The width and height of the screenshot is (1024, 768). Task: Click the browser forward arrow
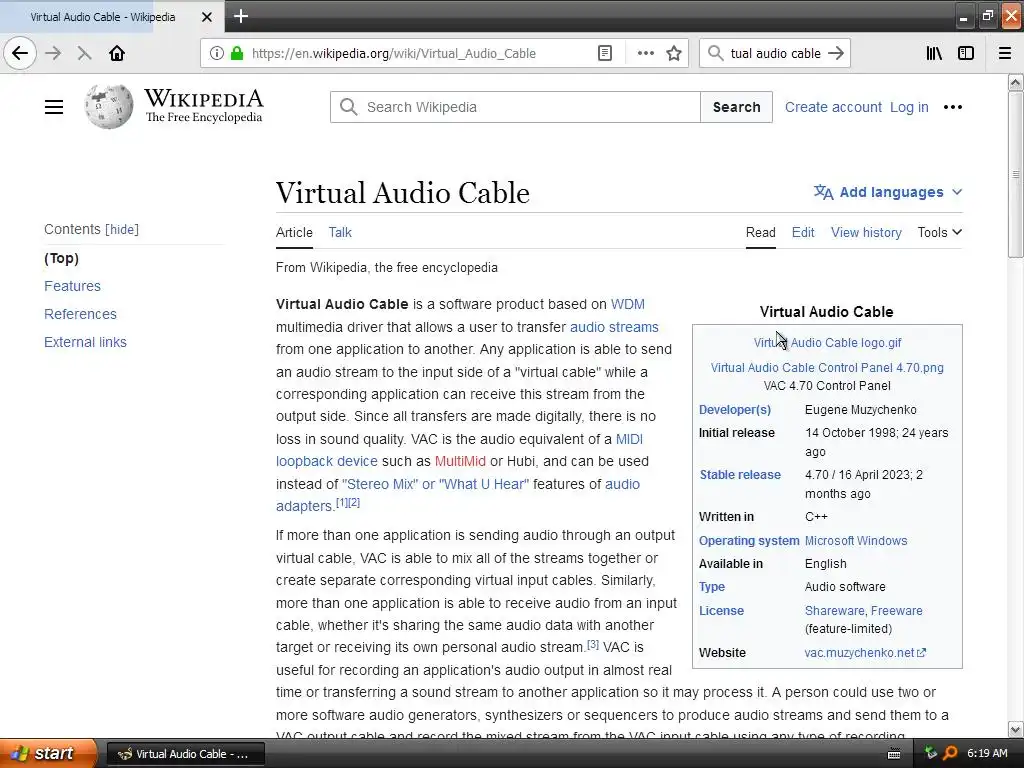click(x=53, y=53)
